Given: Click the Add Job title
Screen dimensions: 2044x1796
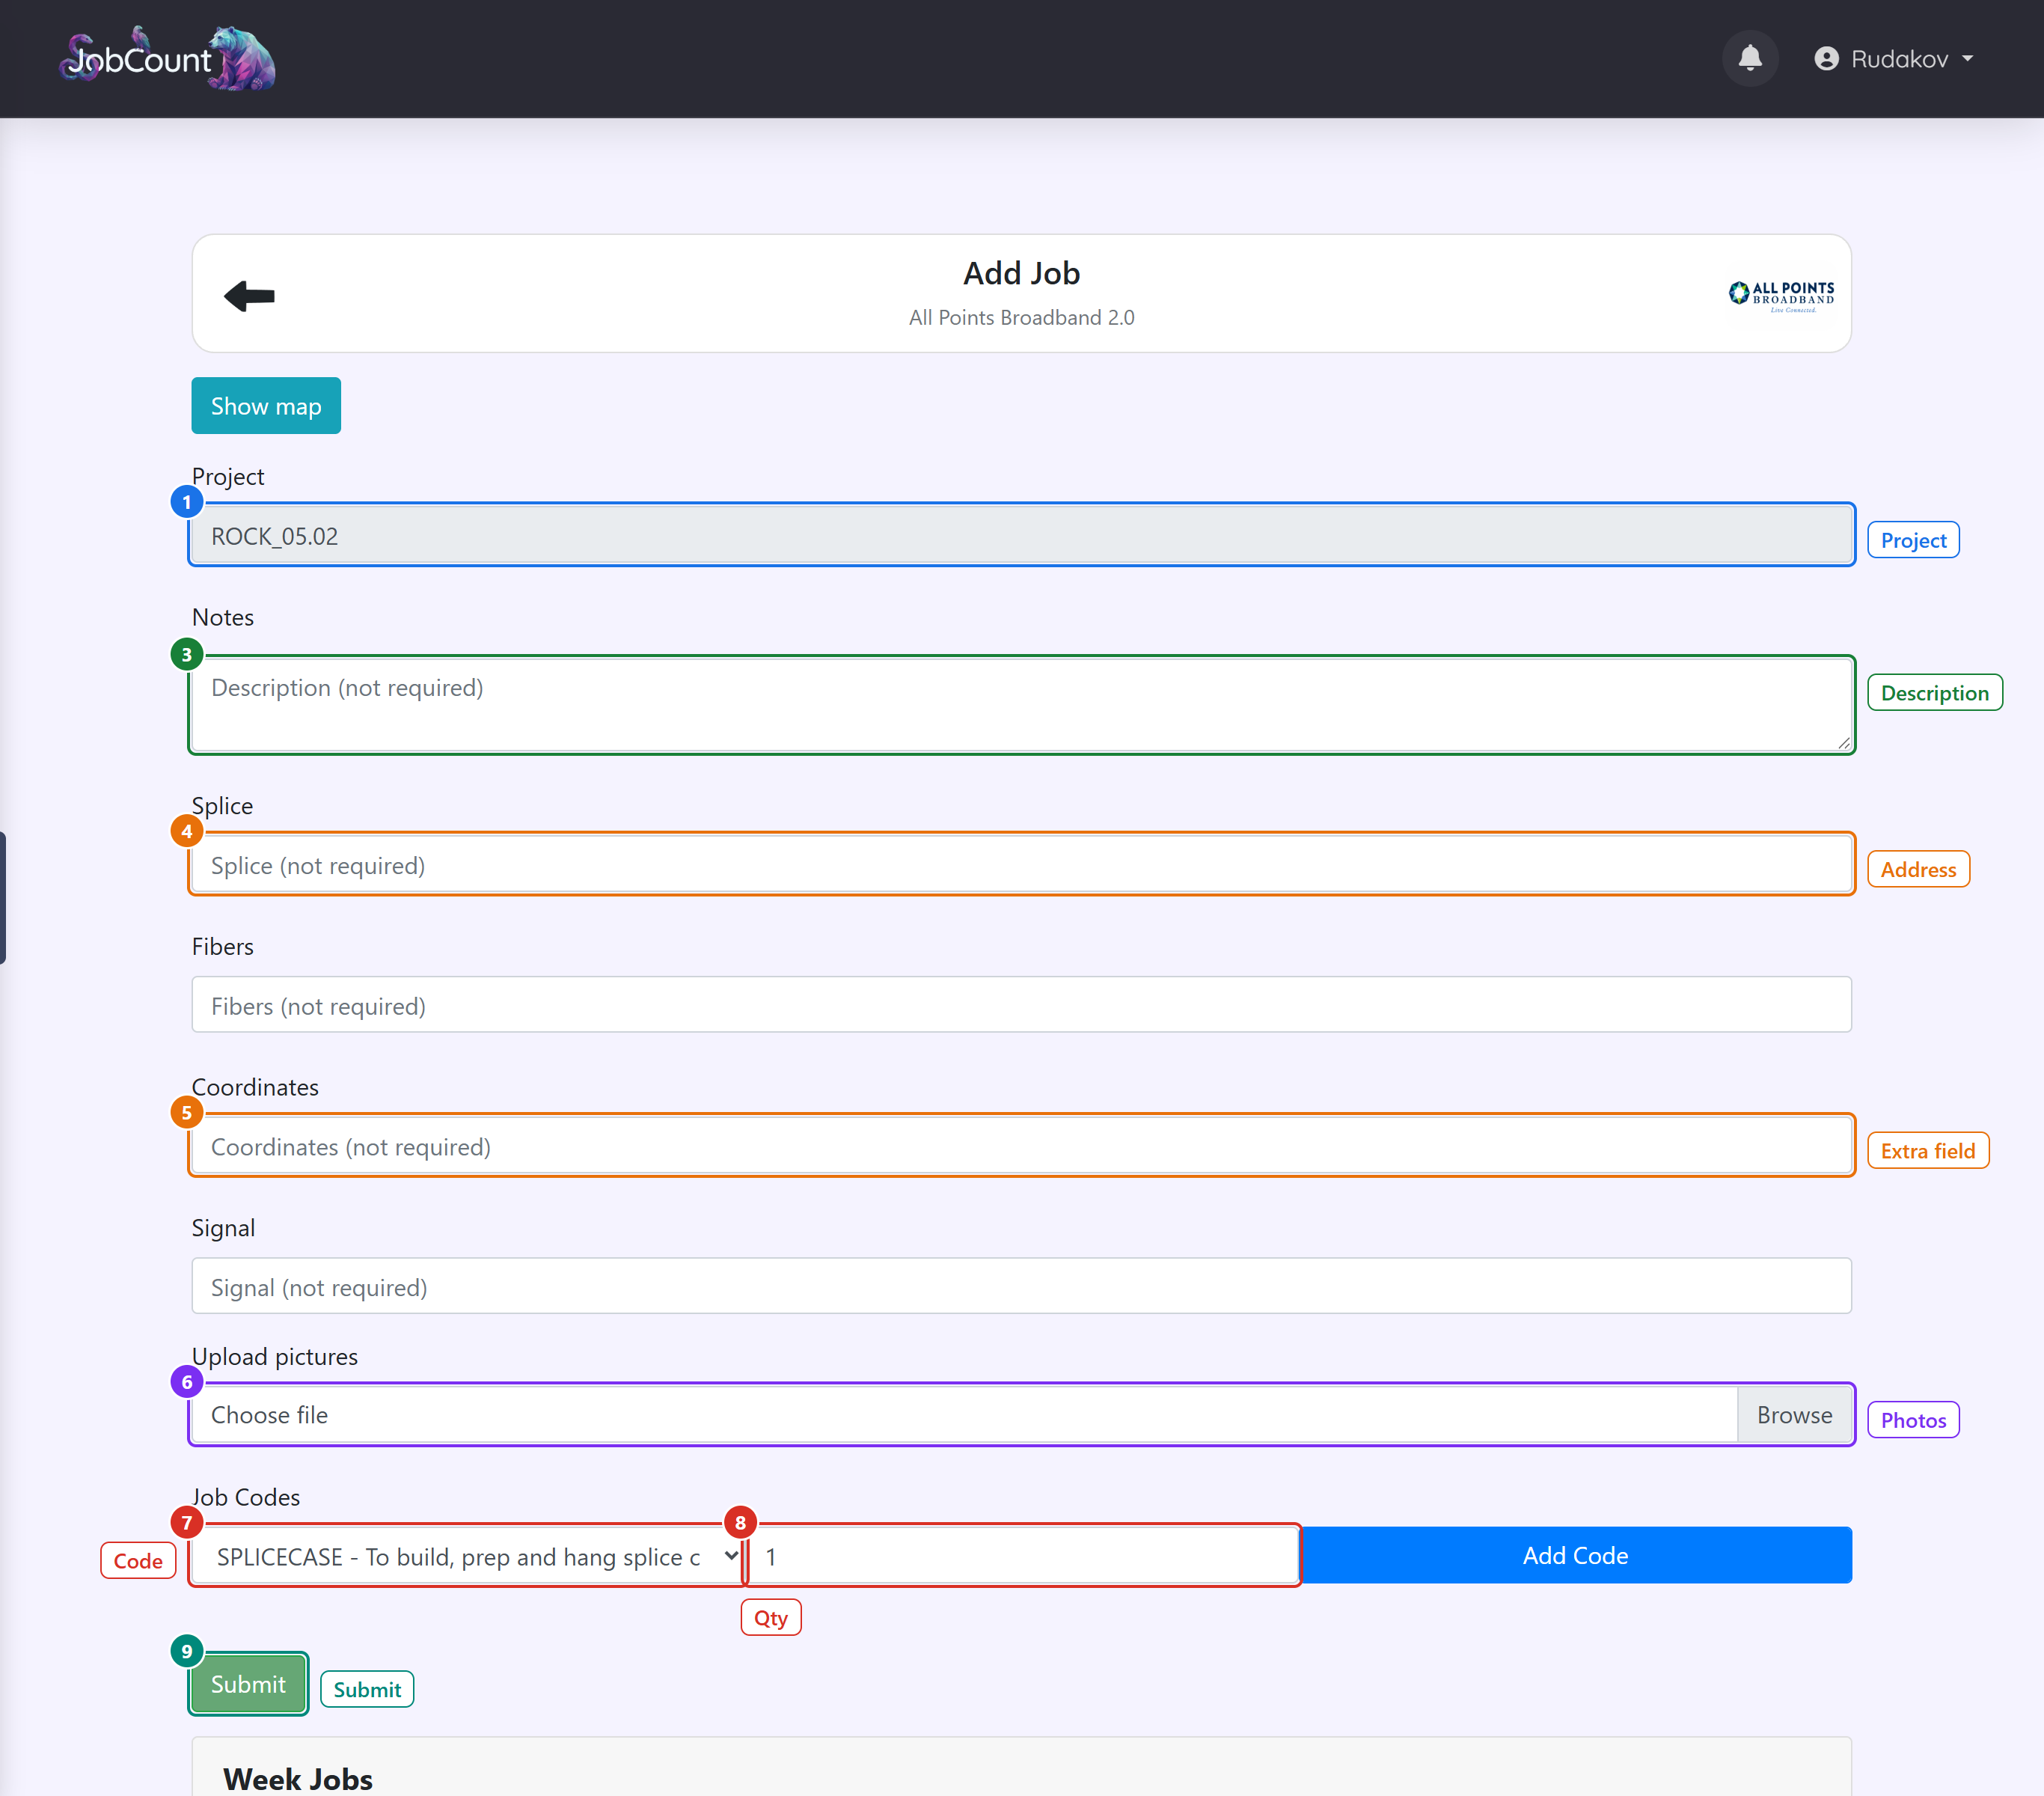Looking at the screenshot, I should pos(1021,273).
